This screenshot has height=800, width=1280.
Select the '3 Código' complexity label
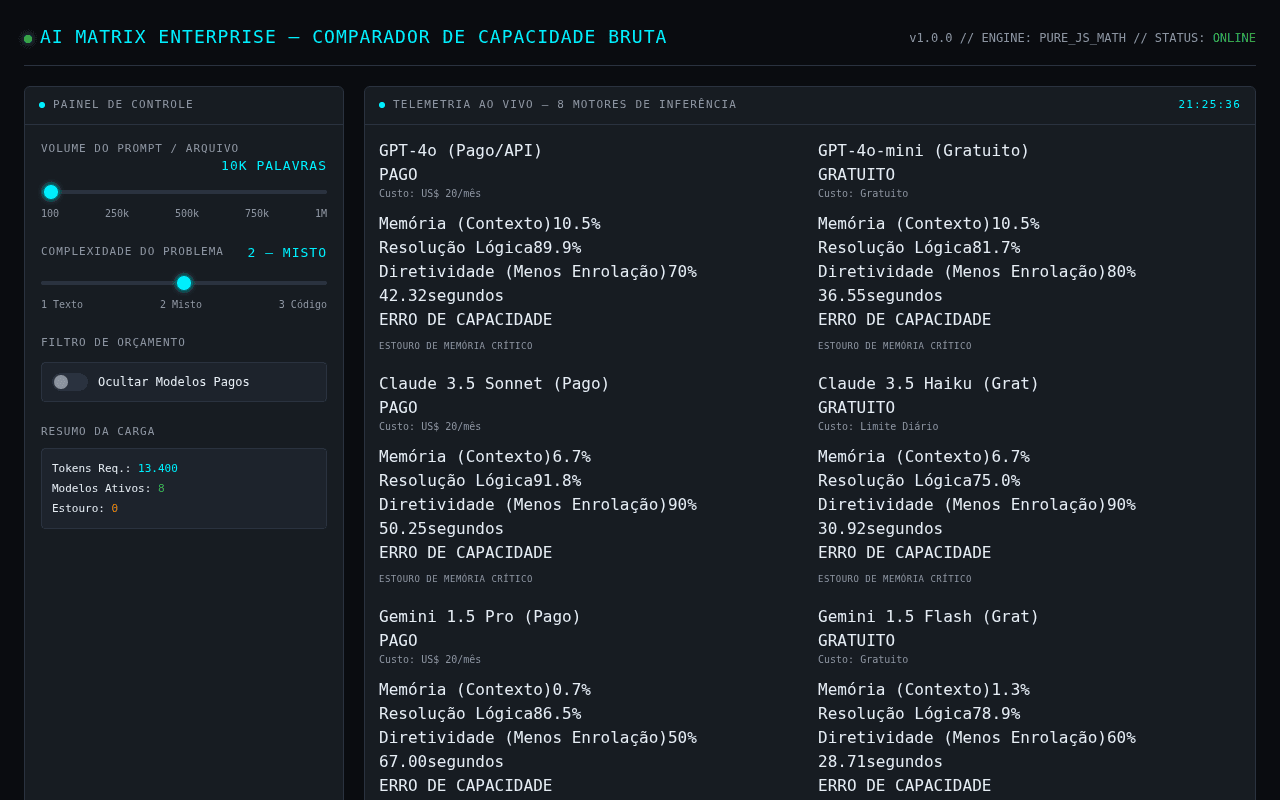point(303,304)
